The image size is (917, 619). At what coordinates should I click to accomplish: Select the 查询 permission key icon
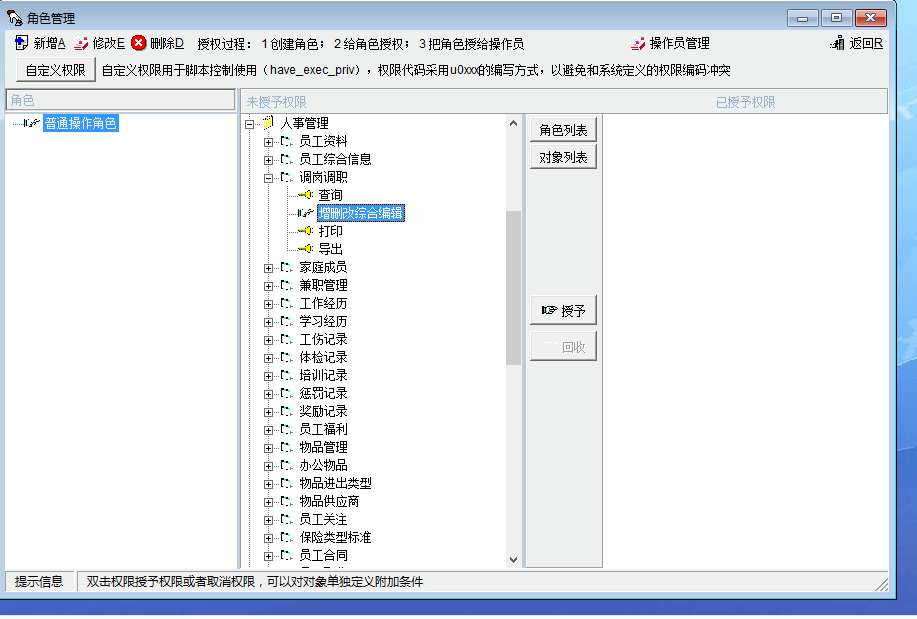(x=306, y=195)
